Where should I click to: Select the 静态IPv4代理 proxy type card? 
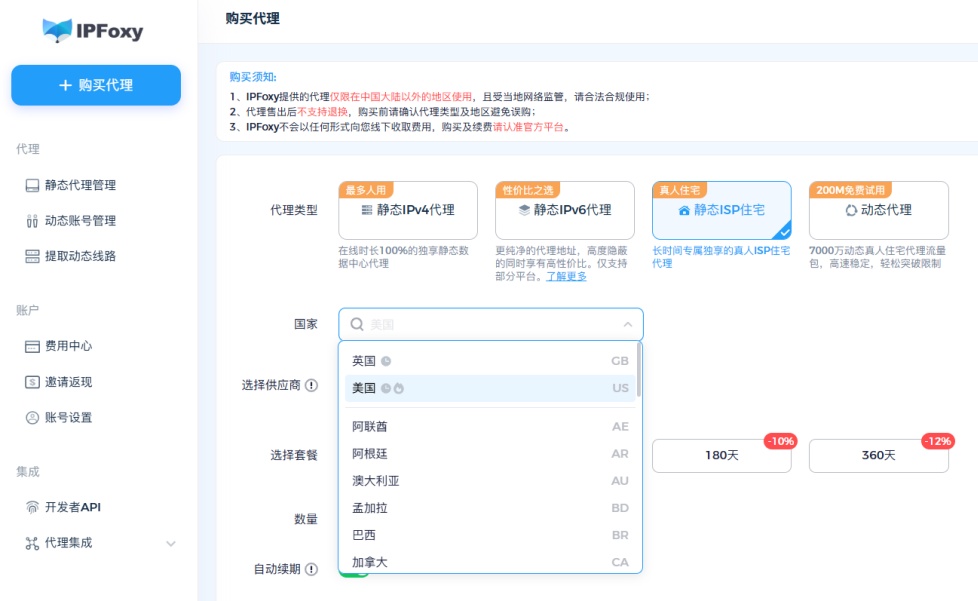(x=410, y=210)
